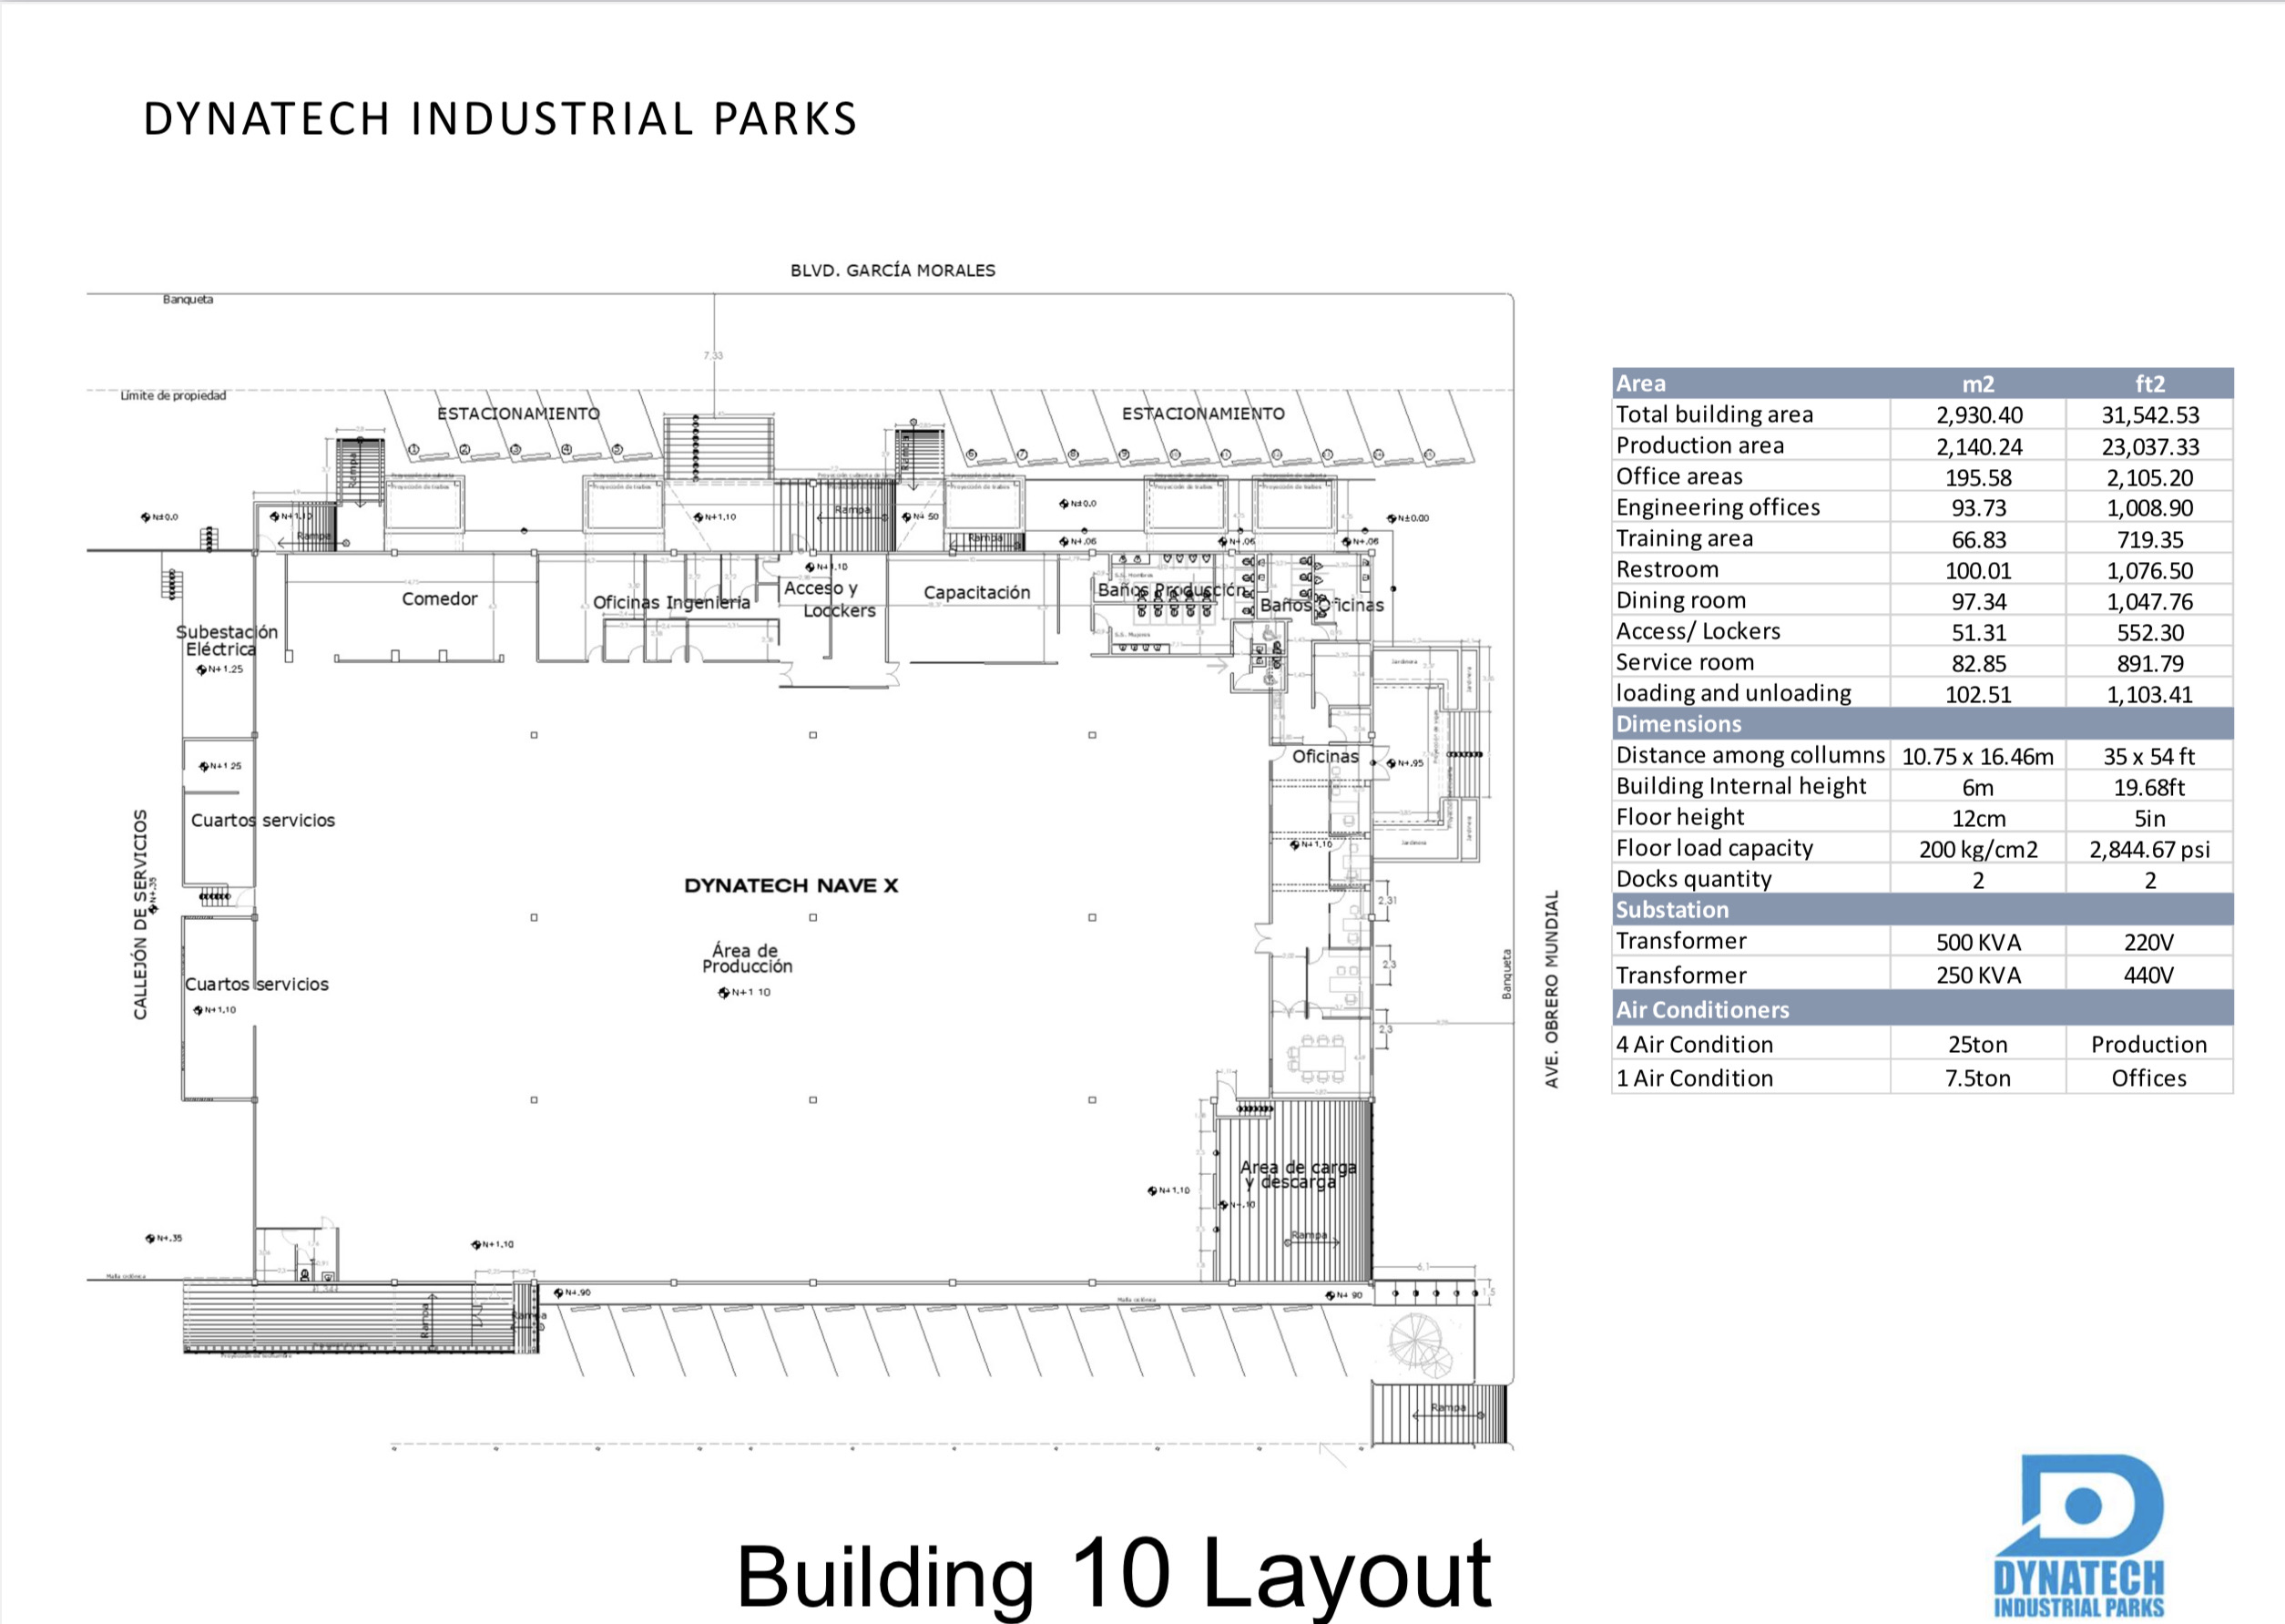Image resolution: width=2285 pixels, height=1624 pixels.
Task: Click the DYNATECH NAVE X label
Action: tap(791, 886)
